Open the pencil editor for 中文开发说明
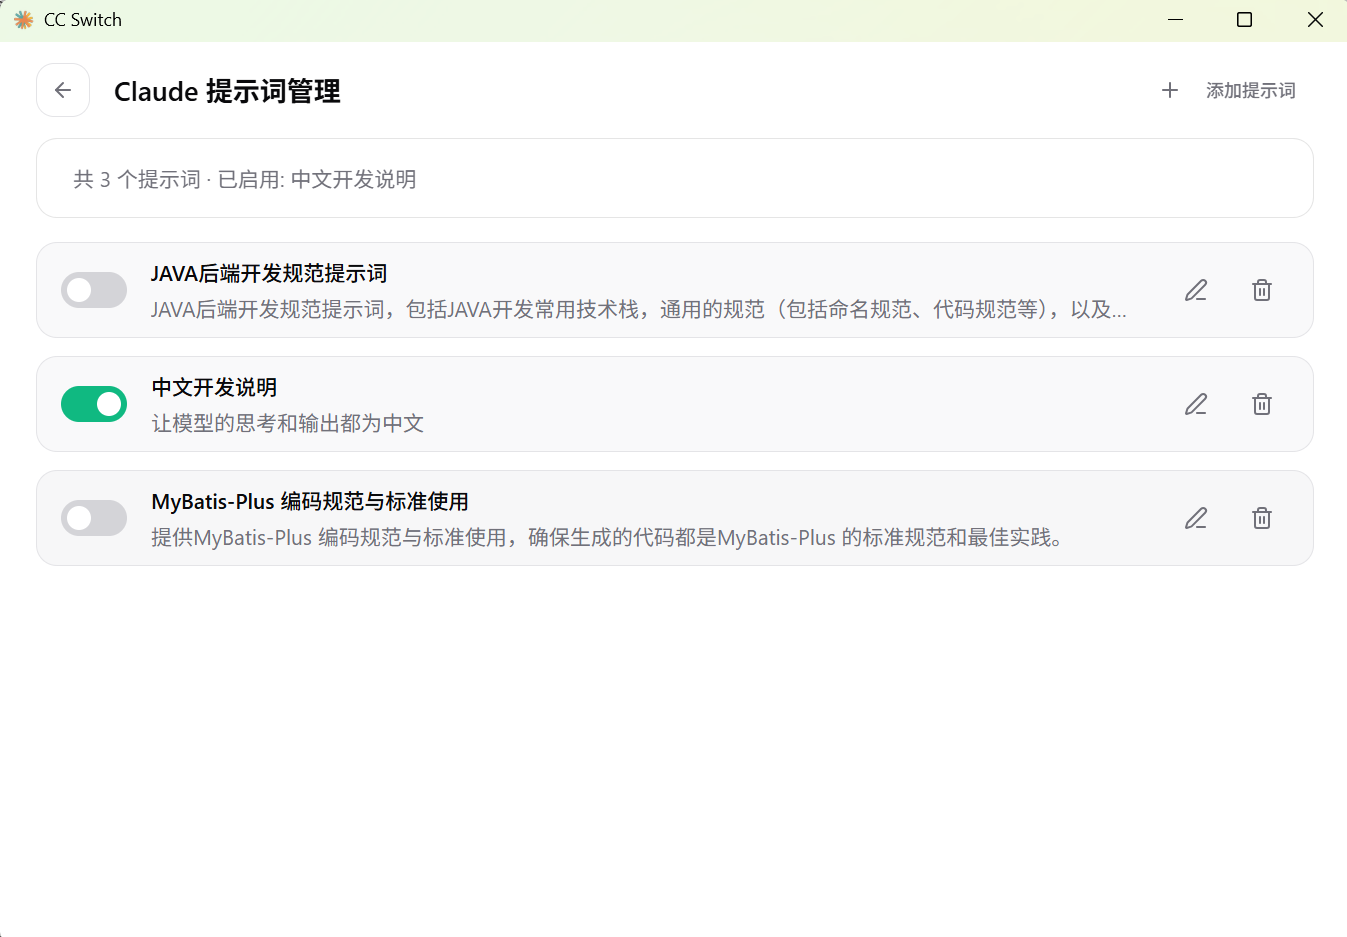1347x937 pixels. pyautogui.click(x=1196, y=404)
